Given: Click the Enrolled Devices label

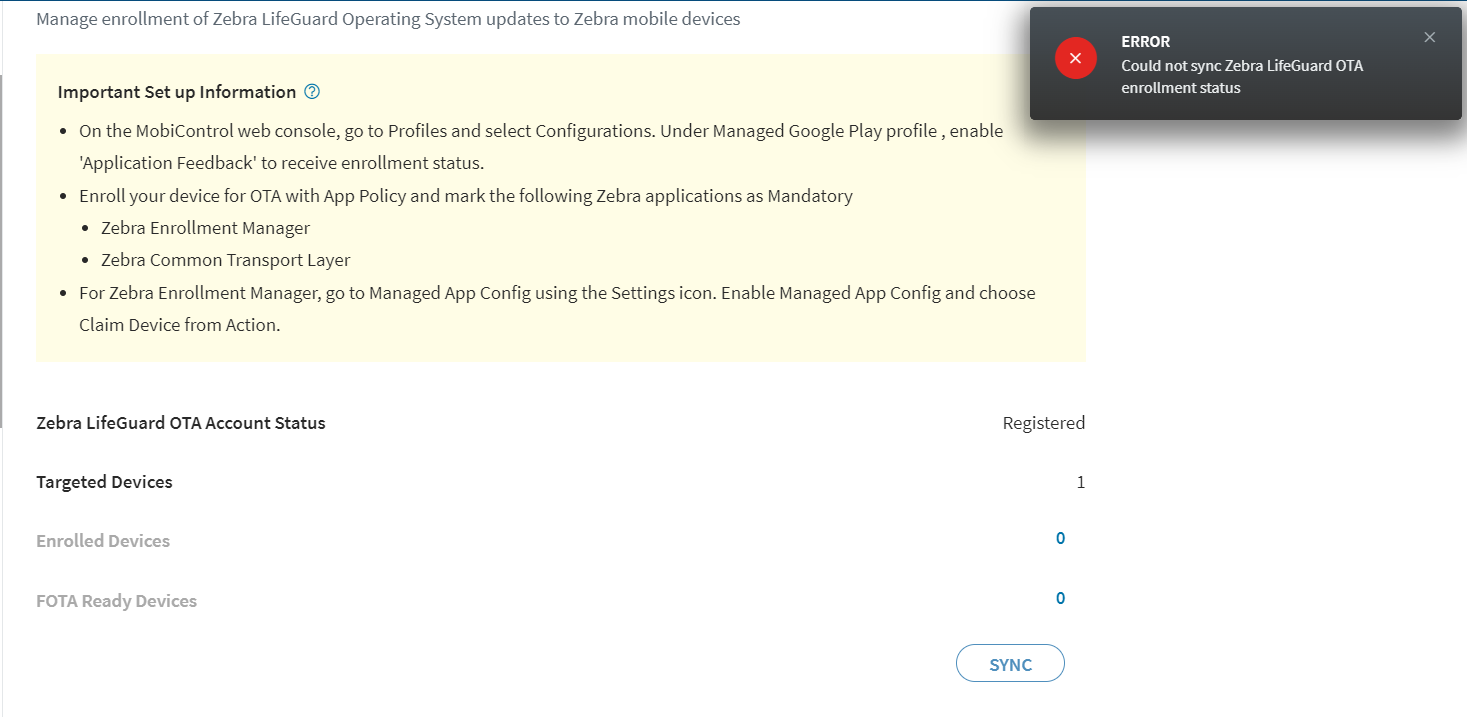Looking at the screenshot, I should pos(103,541).
